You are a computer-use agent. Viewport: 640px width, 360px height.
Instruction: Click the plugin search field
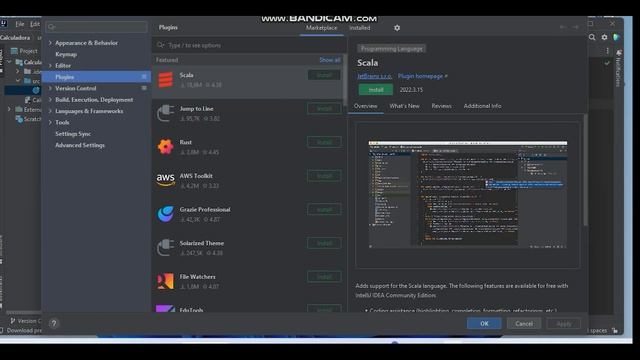tap(249, 45)
